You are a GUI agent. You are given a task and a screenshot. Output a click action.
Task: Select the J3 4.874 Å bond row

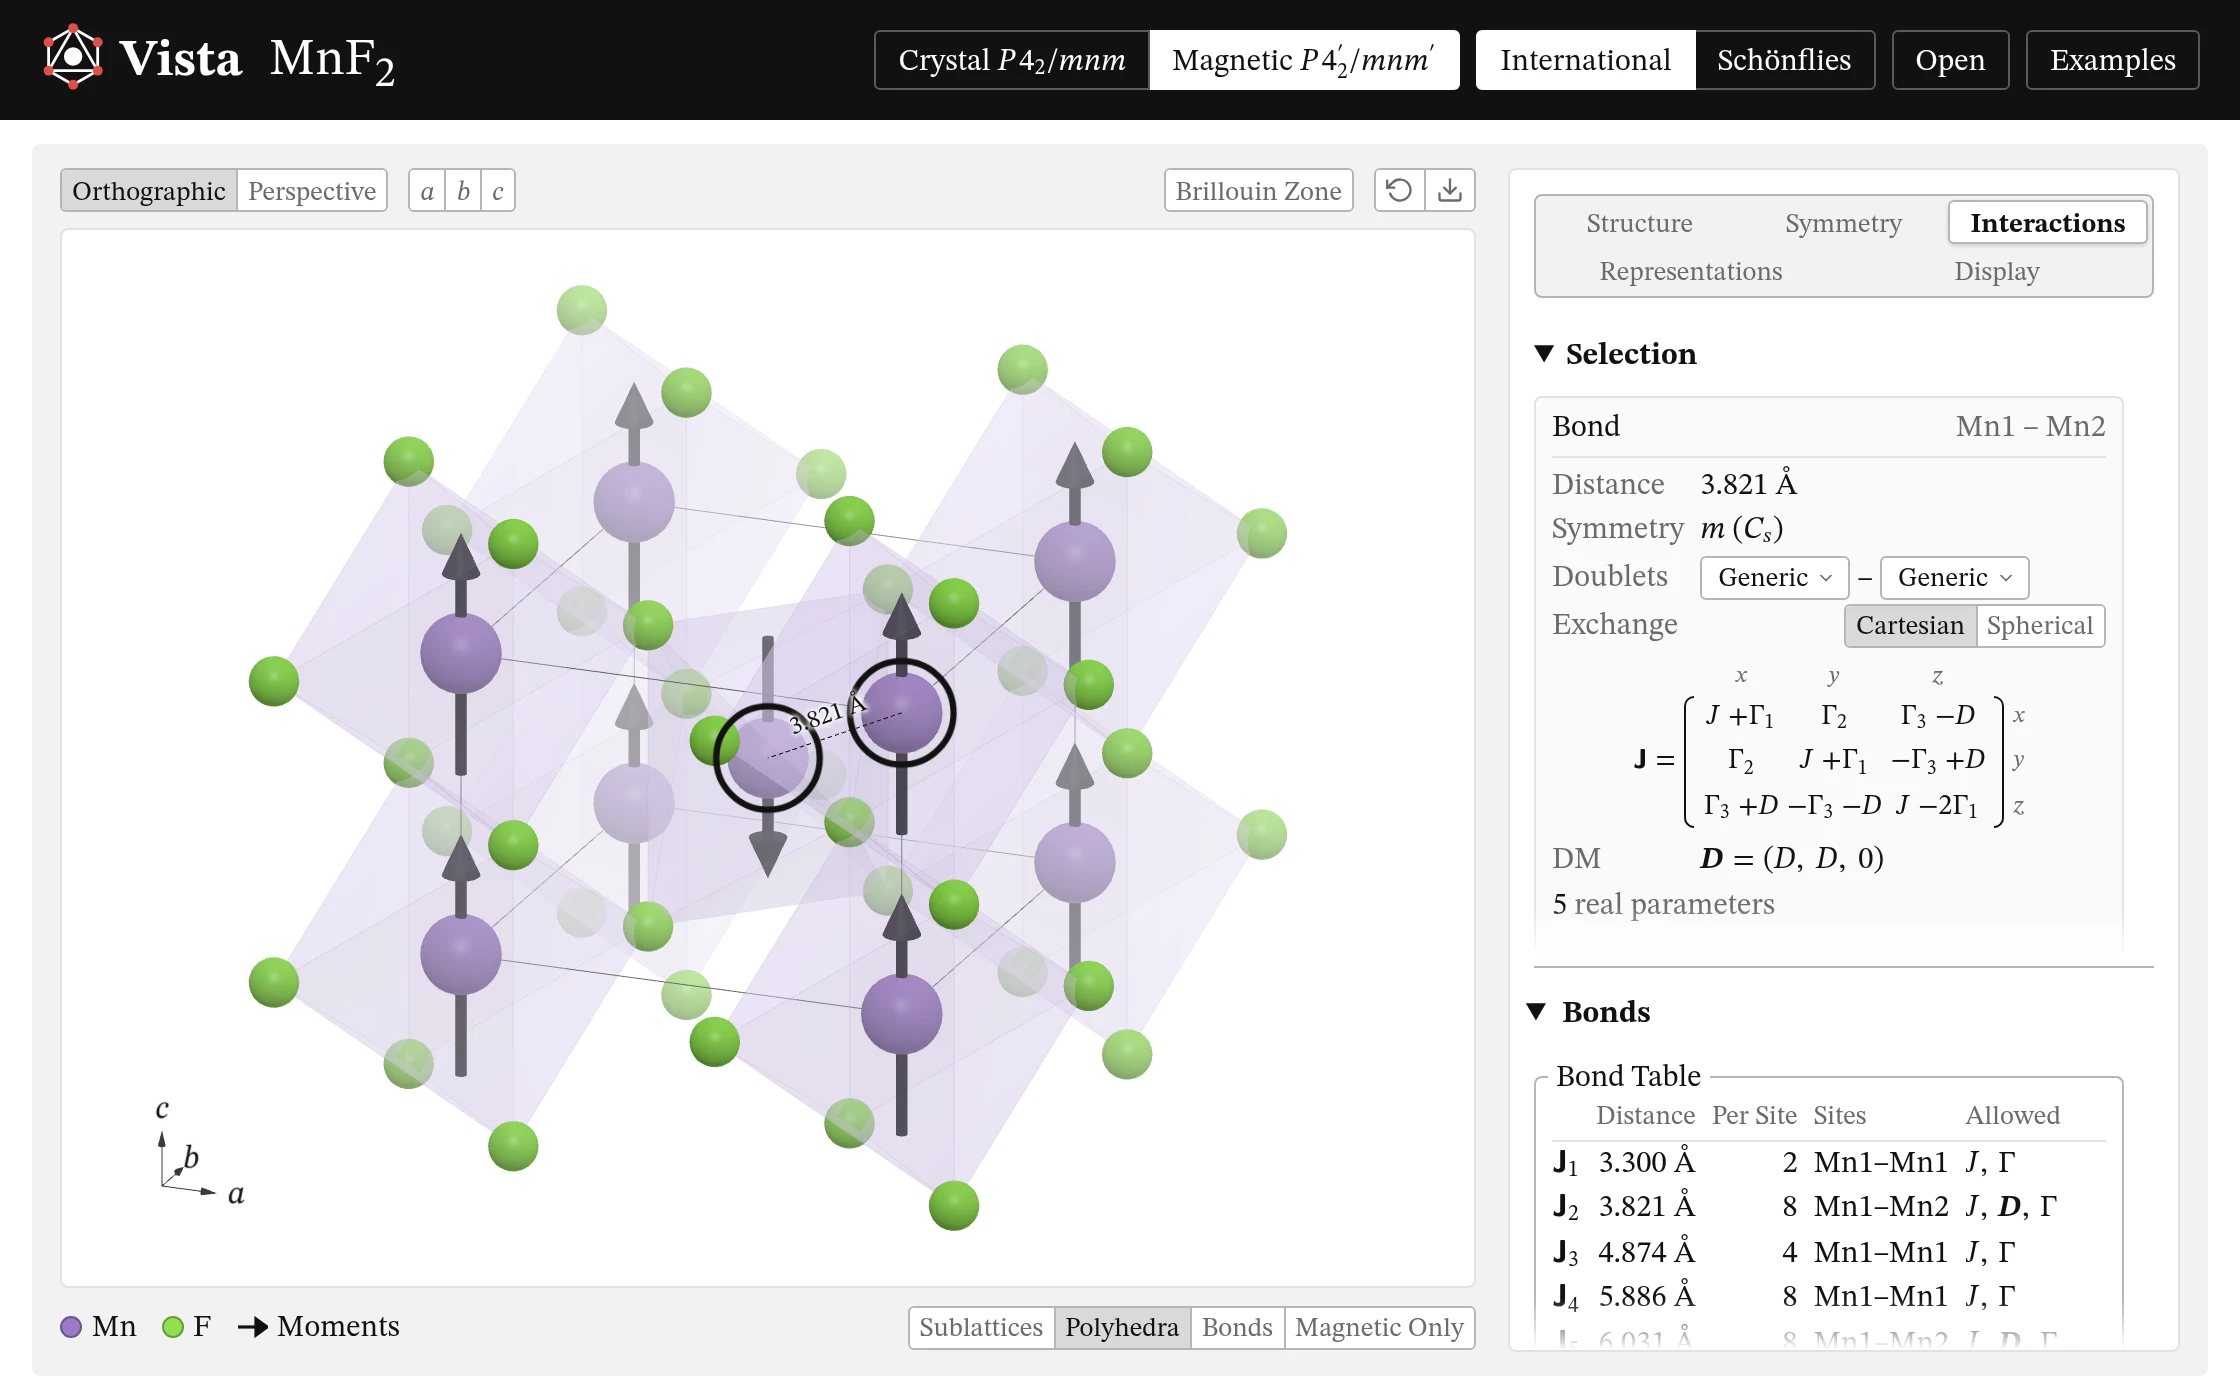point(1829,1252)
